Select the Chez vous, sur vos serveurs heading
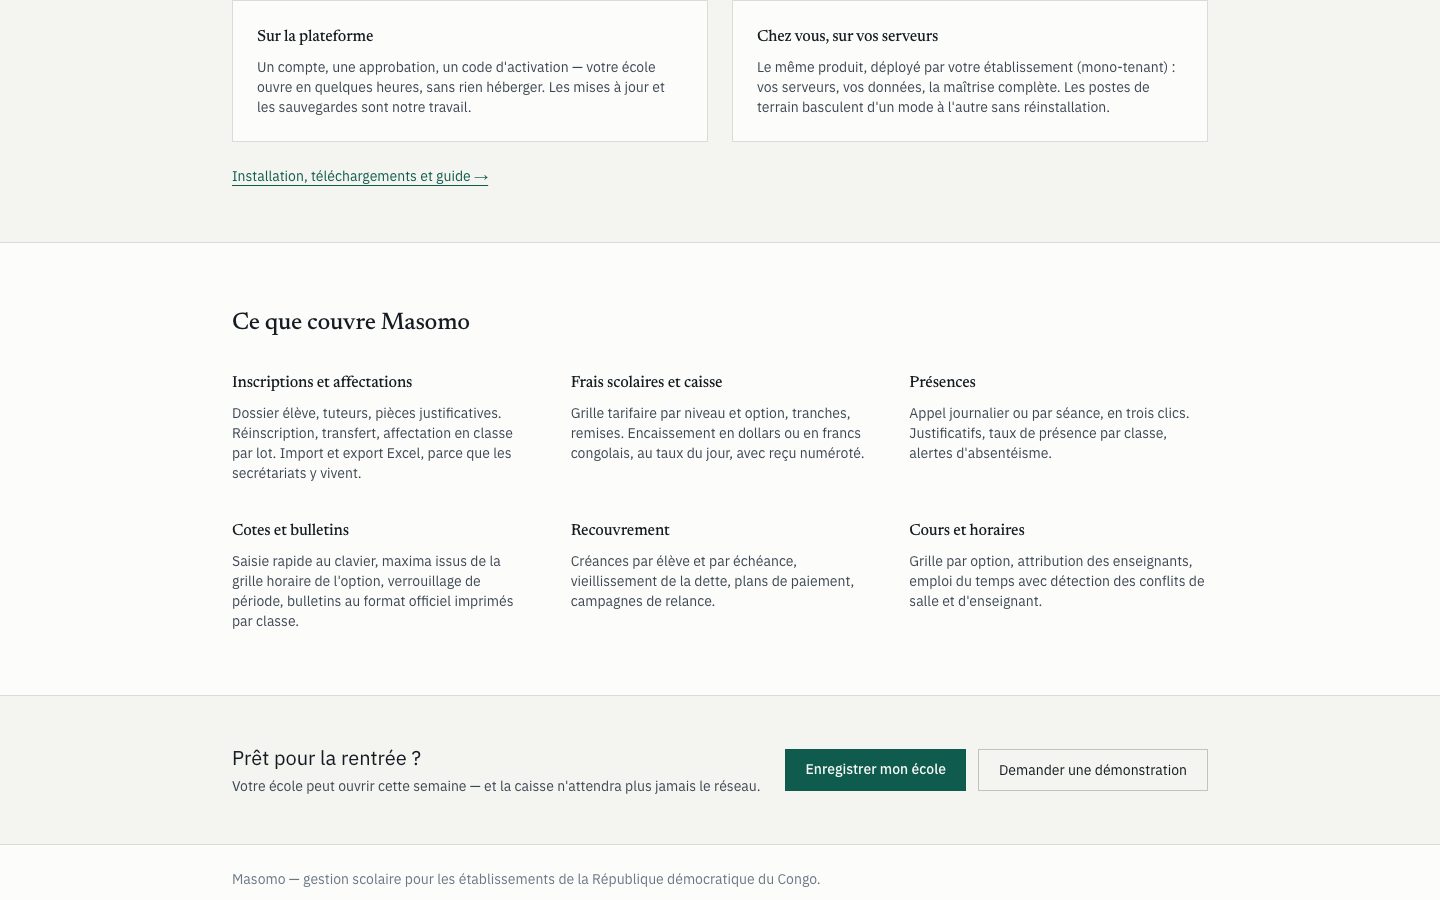This screenshot has width=1440, height=900. point(847,36)
